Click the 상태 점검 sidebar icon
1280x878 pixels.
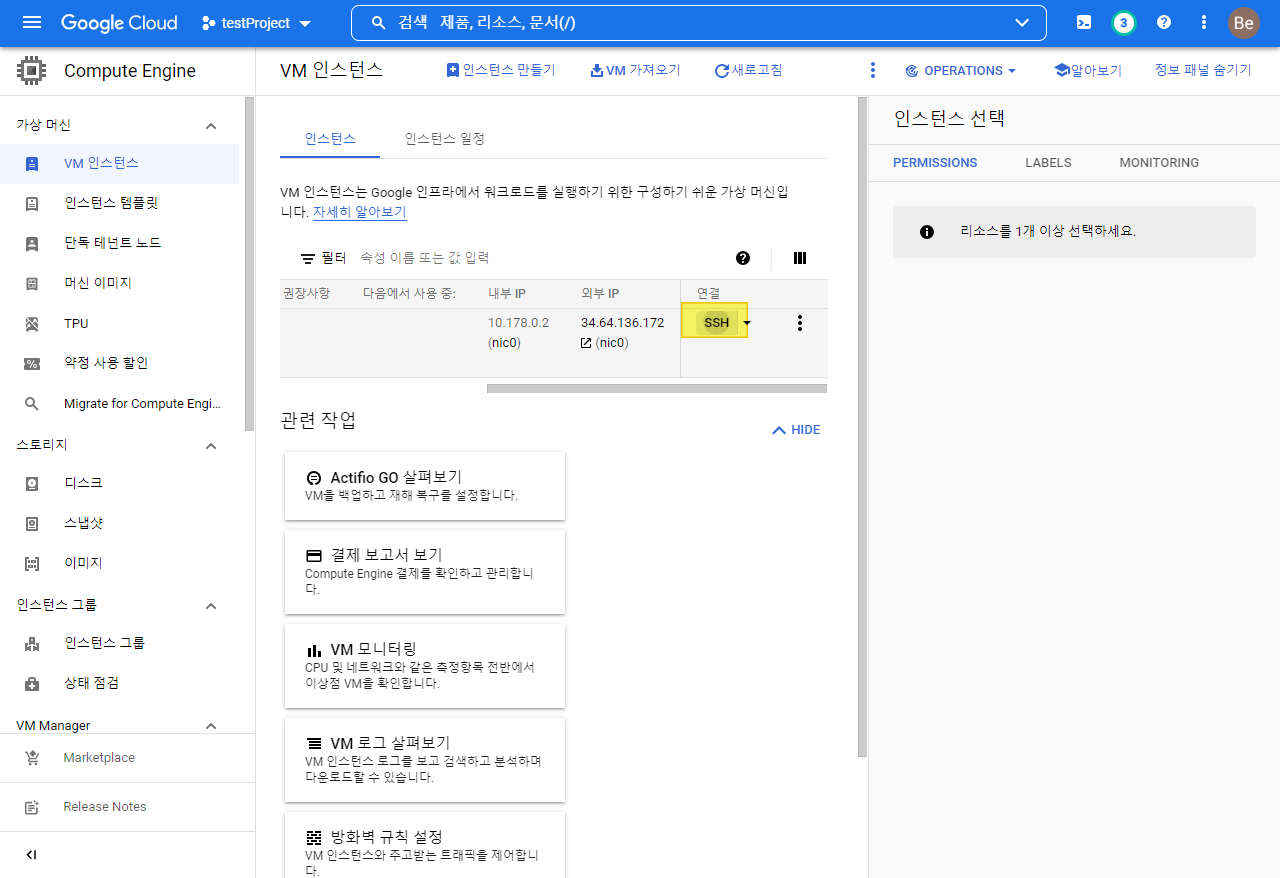[32, 684]
